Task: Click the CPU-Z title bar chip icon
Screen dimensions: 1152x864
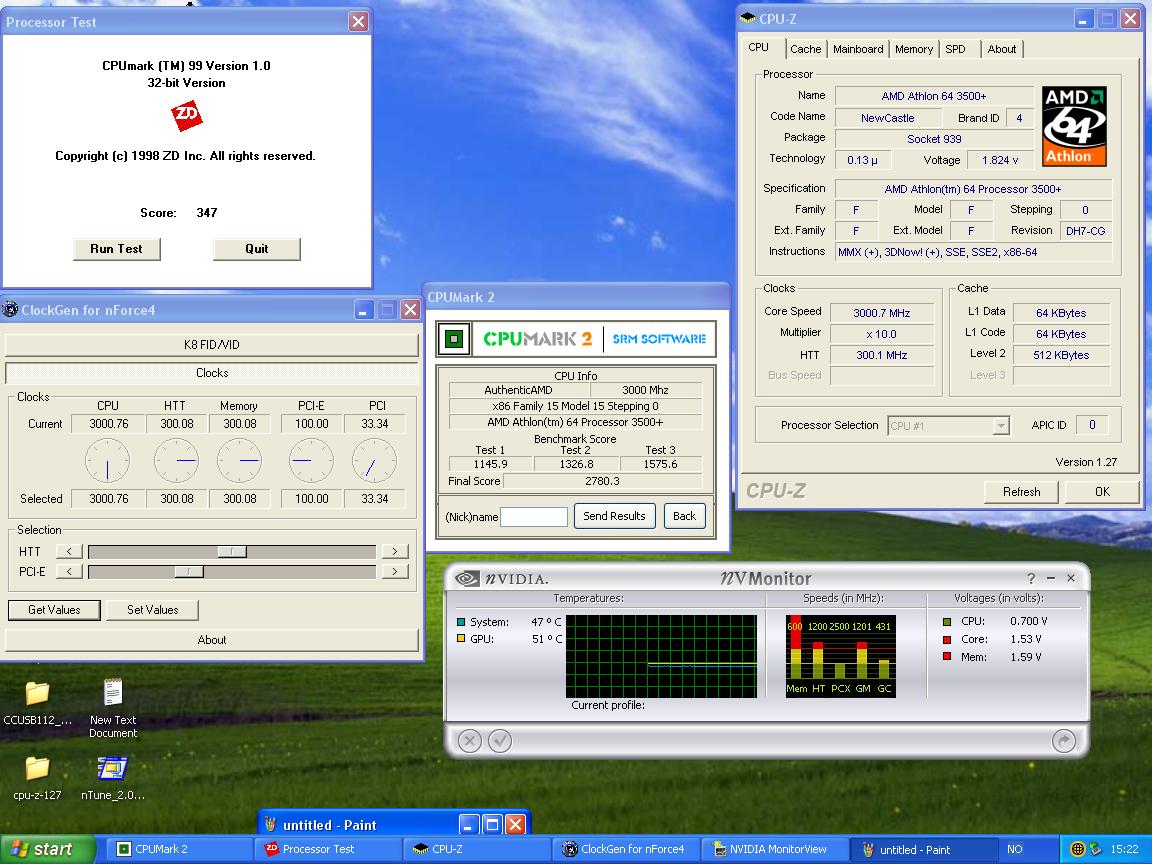Action: (748, 18)
